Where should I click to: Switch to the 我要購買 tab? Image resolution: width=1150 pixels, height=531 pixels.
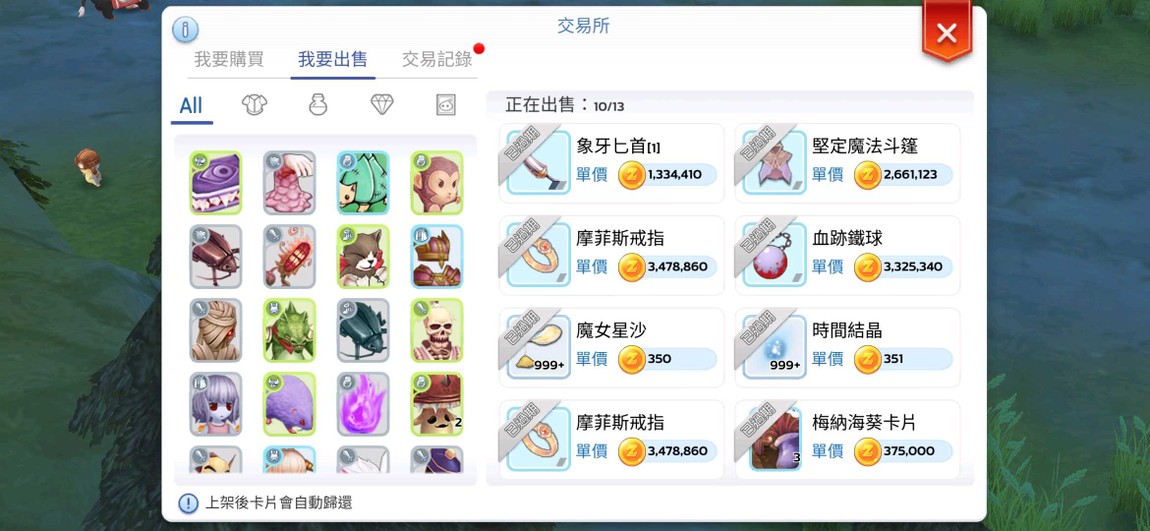(x=229, y=59)
